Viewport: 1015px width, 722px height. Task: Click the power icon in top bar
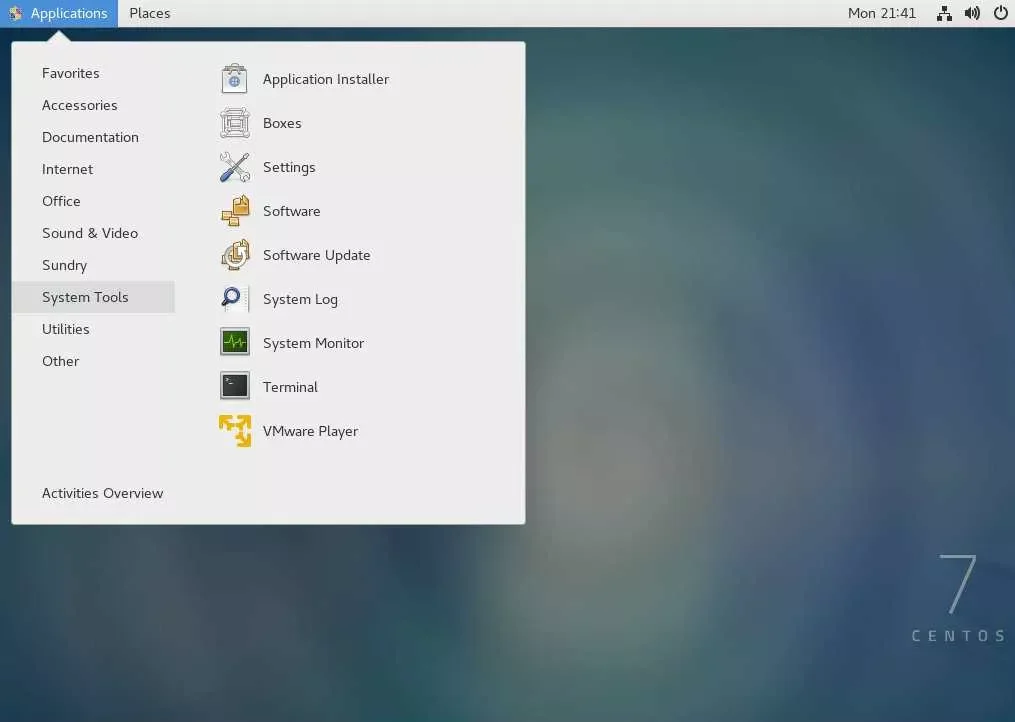coord(1000,13)
